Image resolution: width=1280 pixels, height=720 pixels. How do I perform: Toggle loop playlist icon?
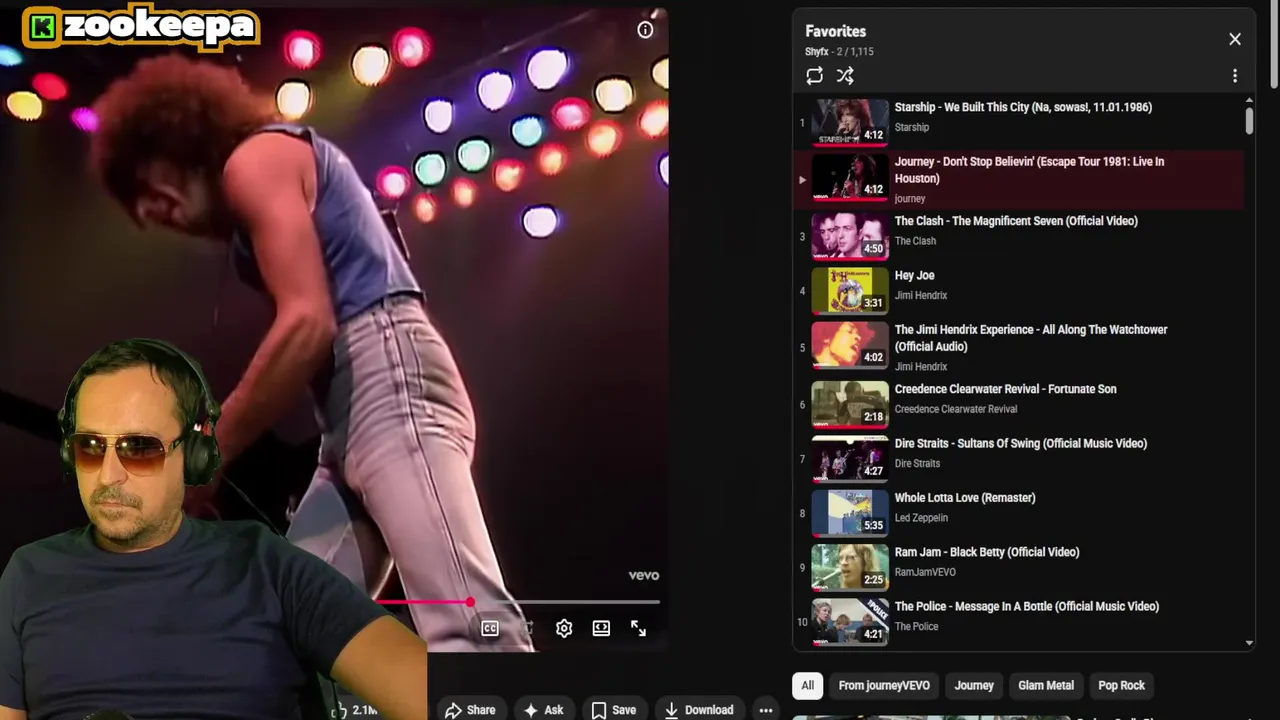pyautogui.click(x=814, y=76)
